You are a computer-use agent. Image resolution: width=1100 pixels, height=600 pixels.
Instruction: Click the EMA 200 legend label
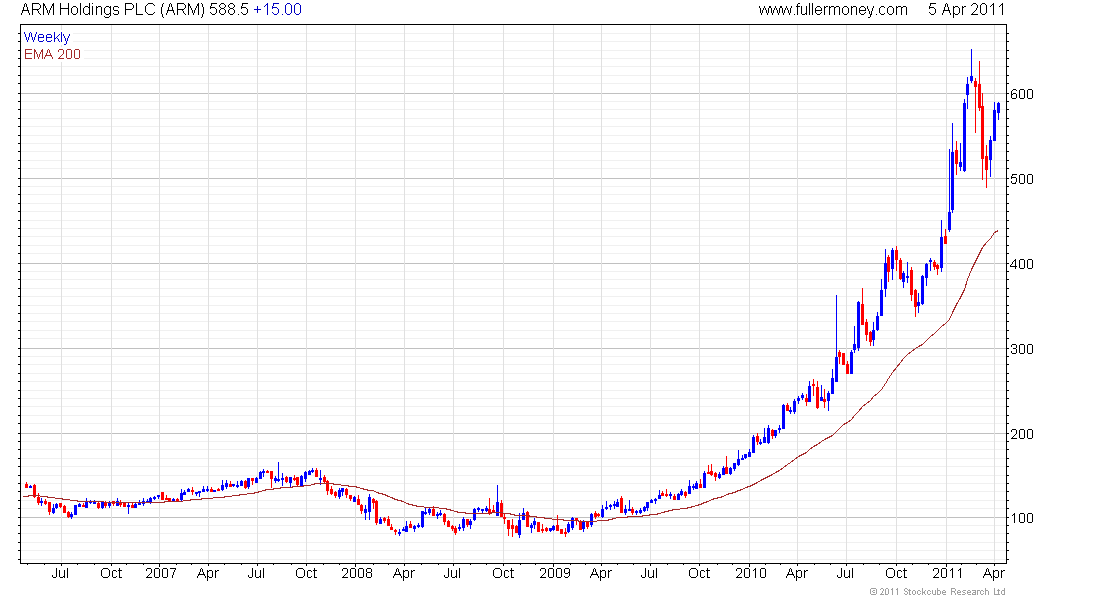point(52,54)
